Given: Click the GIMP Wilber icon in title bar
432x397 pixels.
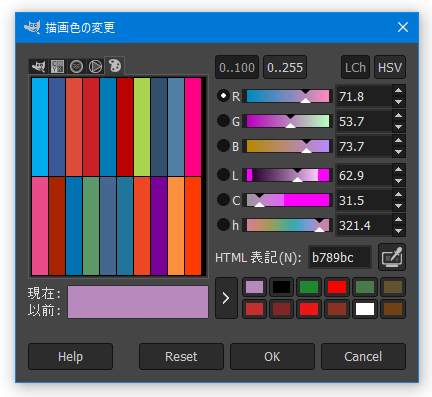Looking at the screenshot, I should pyautogui.click(x=32, y=27).
